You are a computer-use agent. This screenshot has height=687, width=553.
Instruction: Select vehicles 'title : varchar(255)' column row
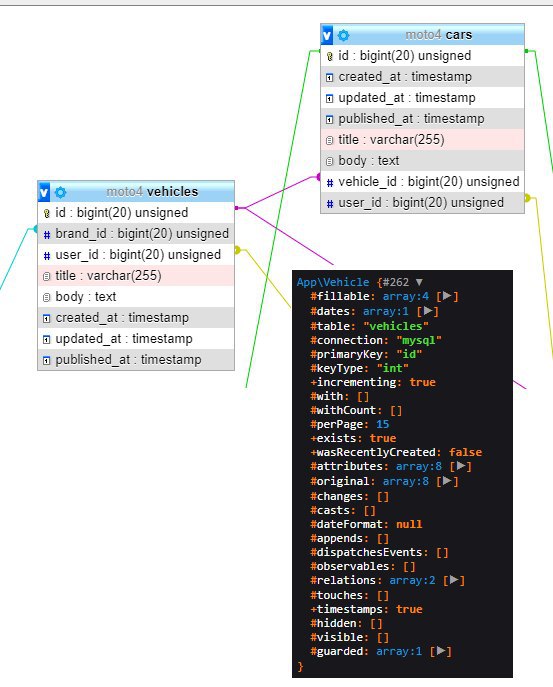click(136, 276)
